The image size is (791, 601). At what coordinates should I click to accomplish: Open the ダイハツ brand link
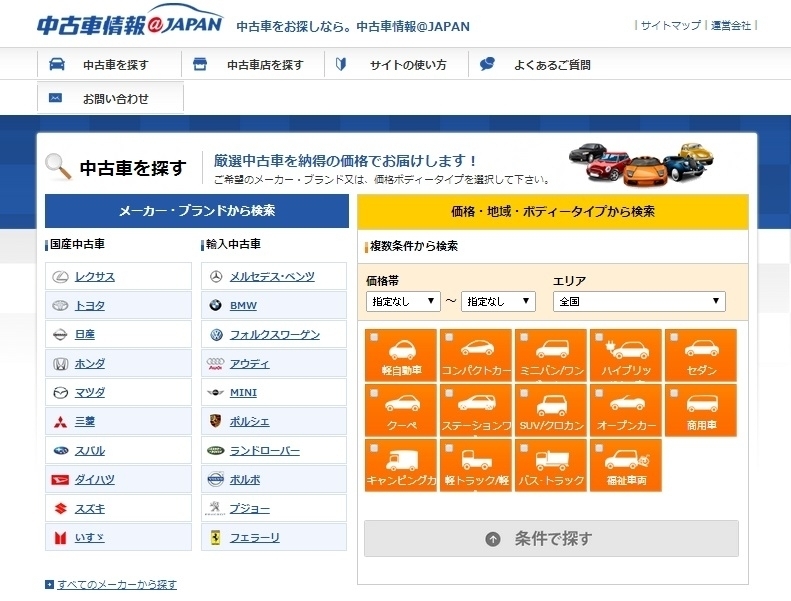tap(95, 480)
